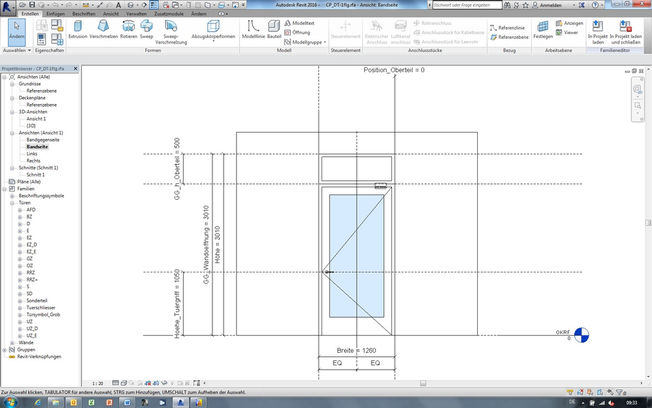
Task: Change the 1:20 view scale
Action: click(98, 383)
